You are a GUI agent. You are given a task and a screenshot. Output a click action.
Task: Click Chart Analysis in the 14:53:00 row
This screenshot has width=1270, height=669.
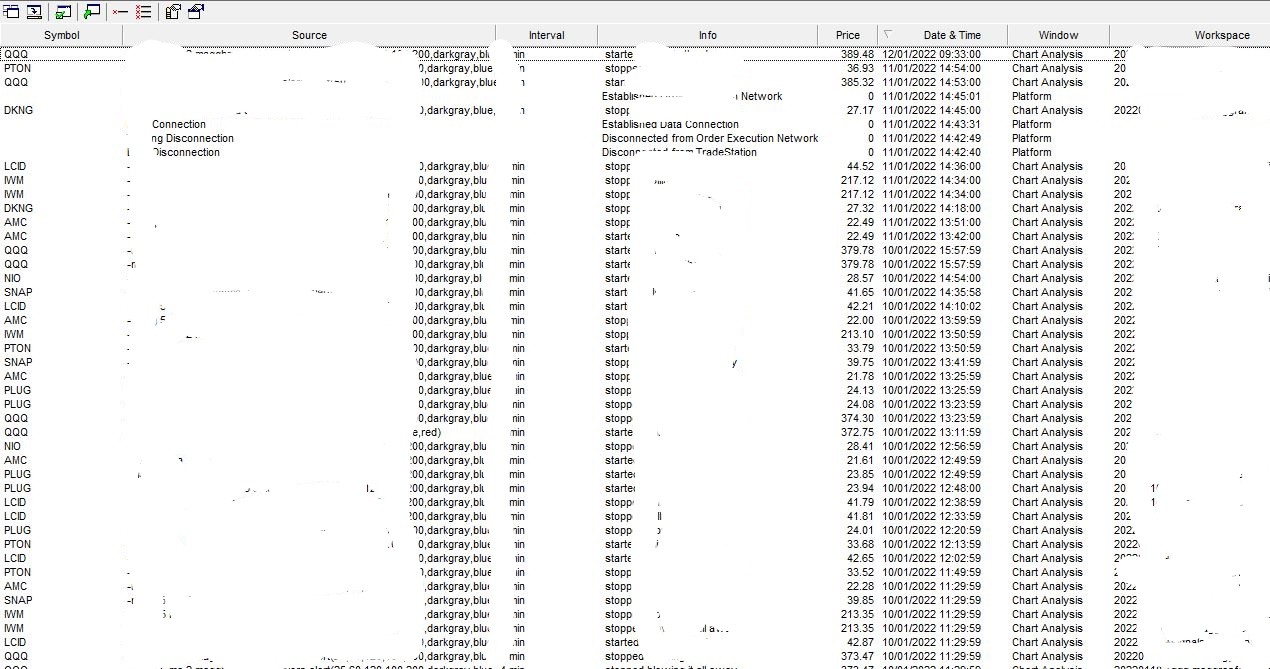pyautogui.click(x=1047, y=82)
